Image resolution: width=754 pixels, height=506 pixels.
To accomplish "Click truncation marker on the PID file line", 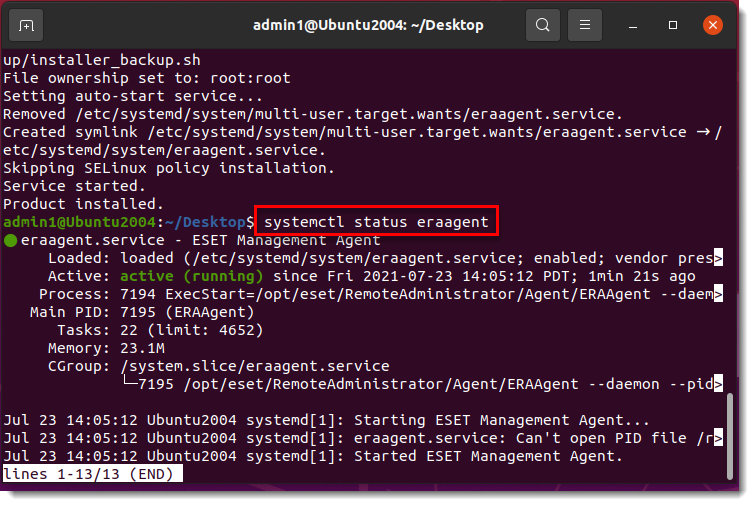I will point(717,438).
